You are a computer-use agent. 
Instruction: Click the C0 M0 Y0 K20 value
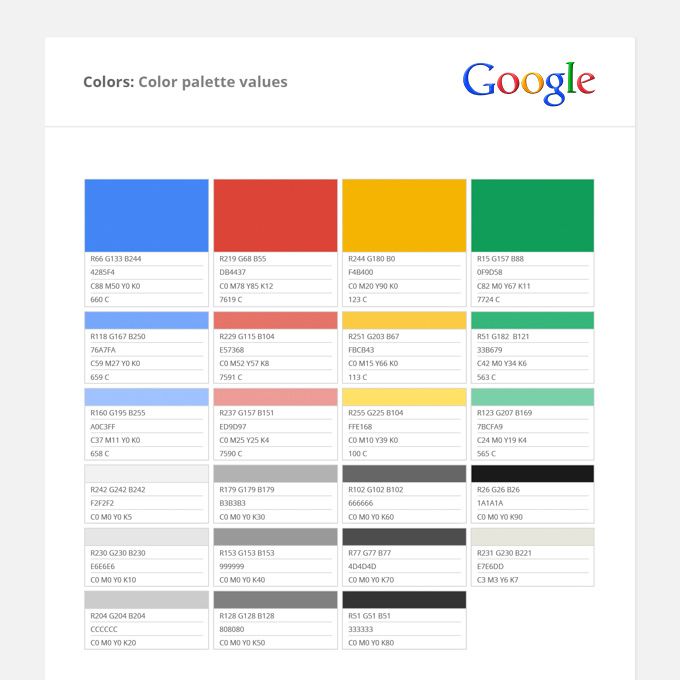tap(113, 642)
